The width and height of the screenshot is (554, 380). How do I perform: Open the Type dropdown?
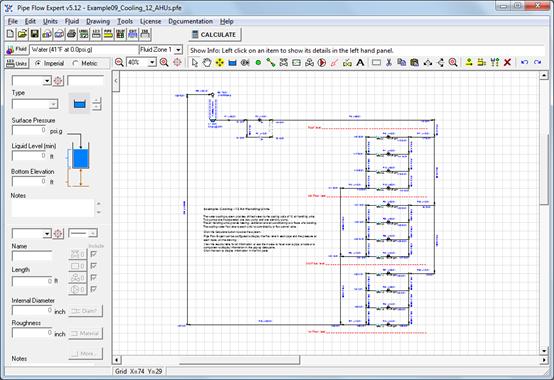pos(53,104)
